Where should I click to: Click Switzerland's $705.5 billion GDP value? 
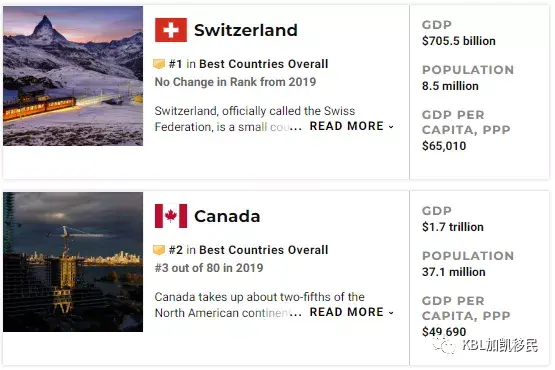459,41
